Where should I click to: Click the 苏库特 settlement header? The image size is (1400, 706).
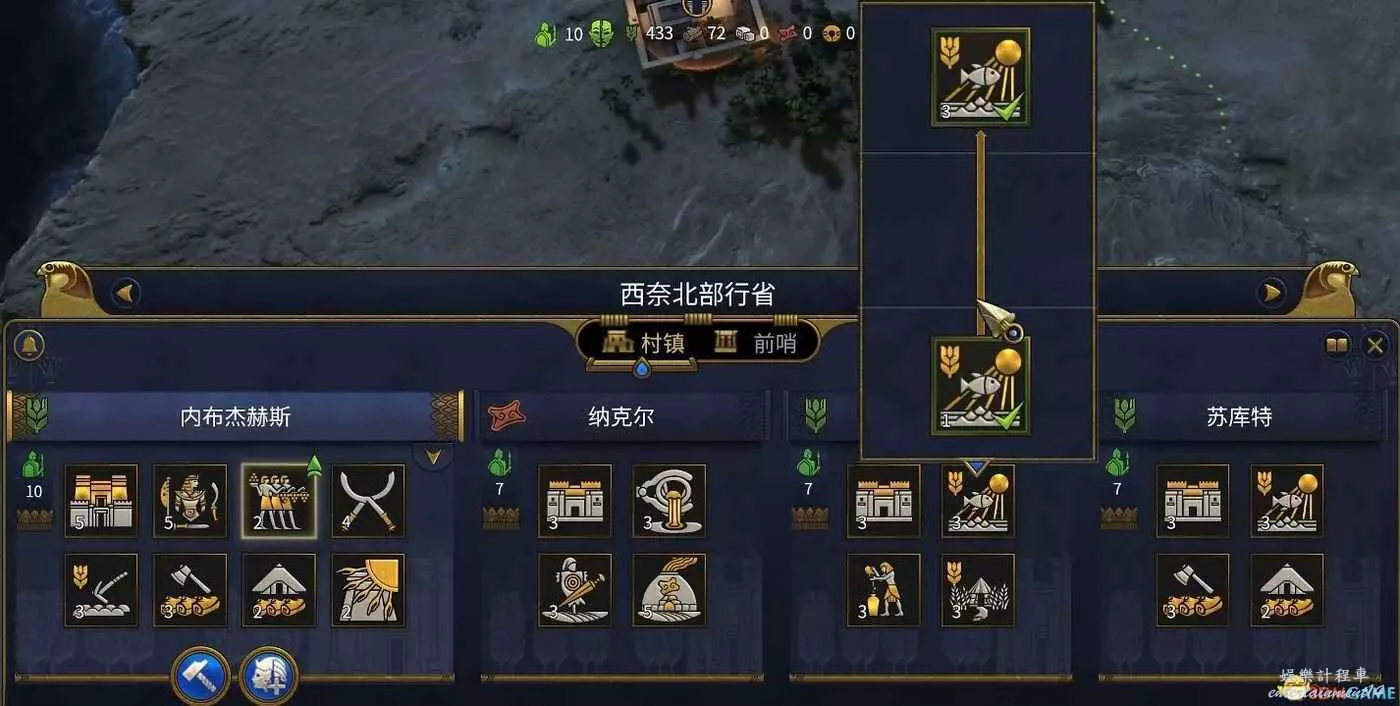1239,416
